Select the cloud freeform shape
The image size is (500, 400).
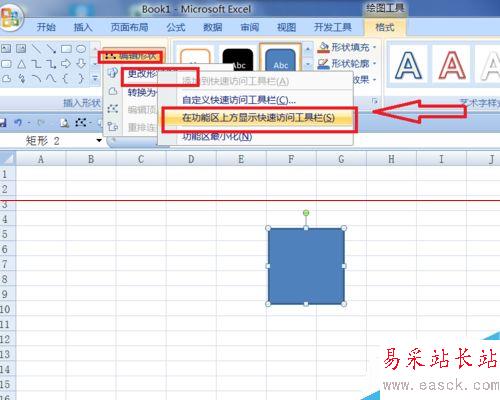(6, 79)
